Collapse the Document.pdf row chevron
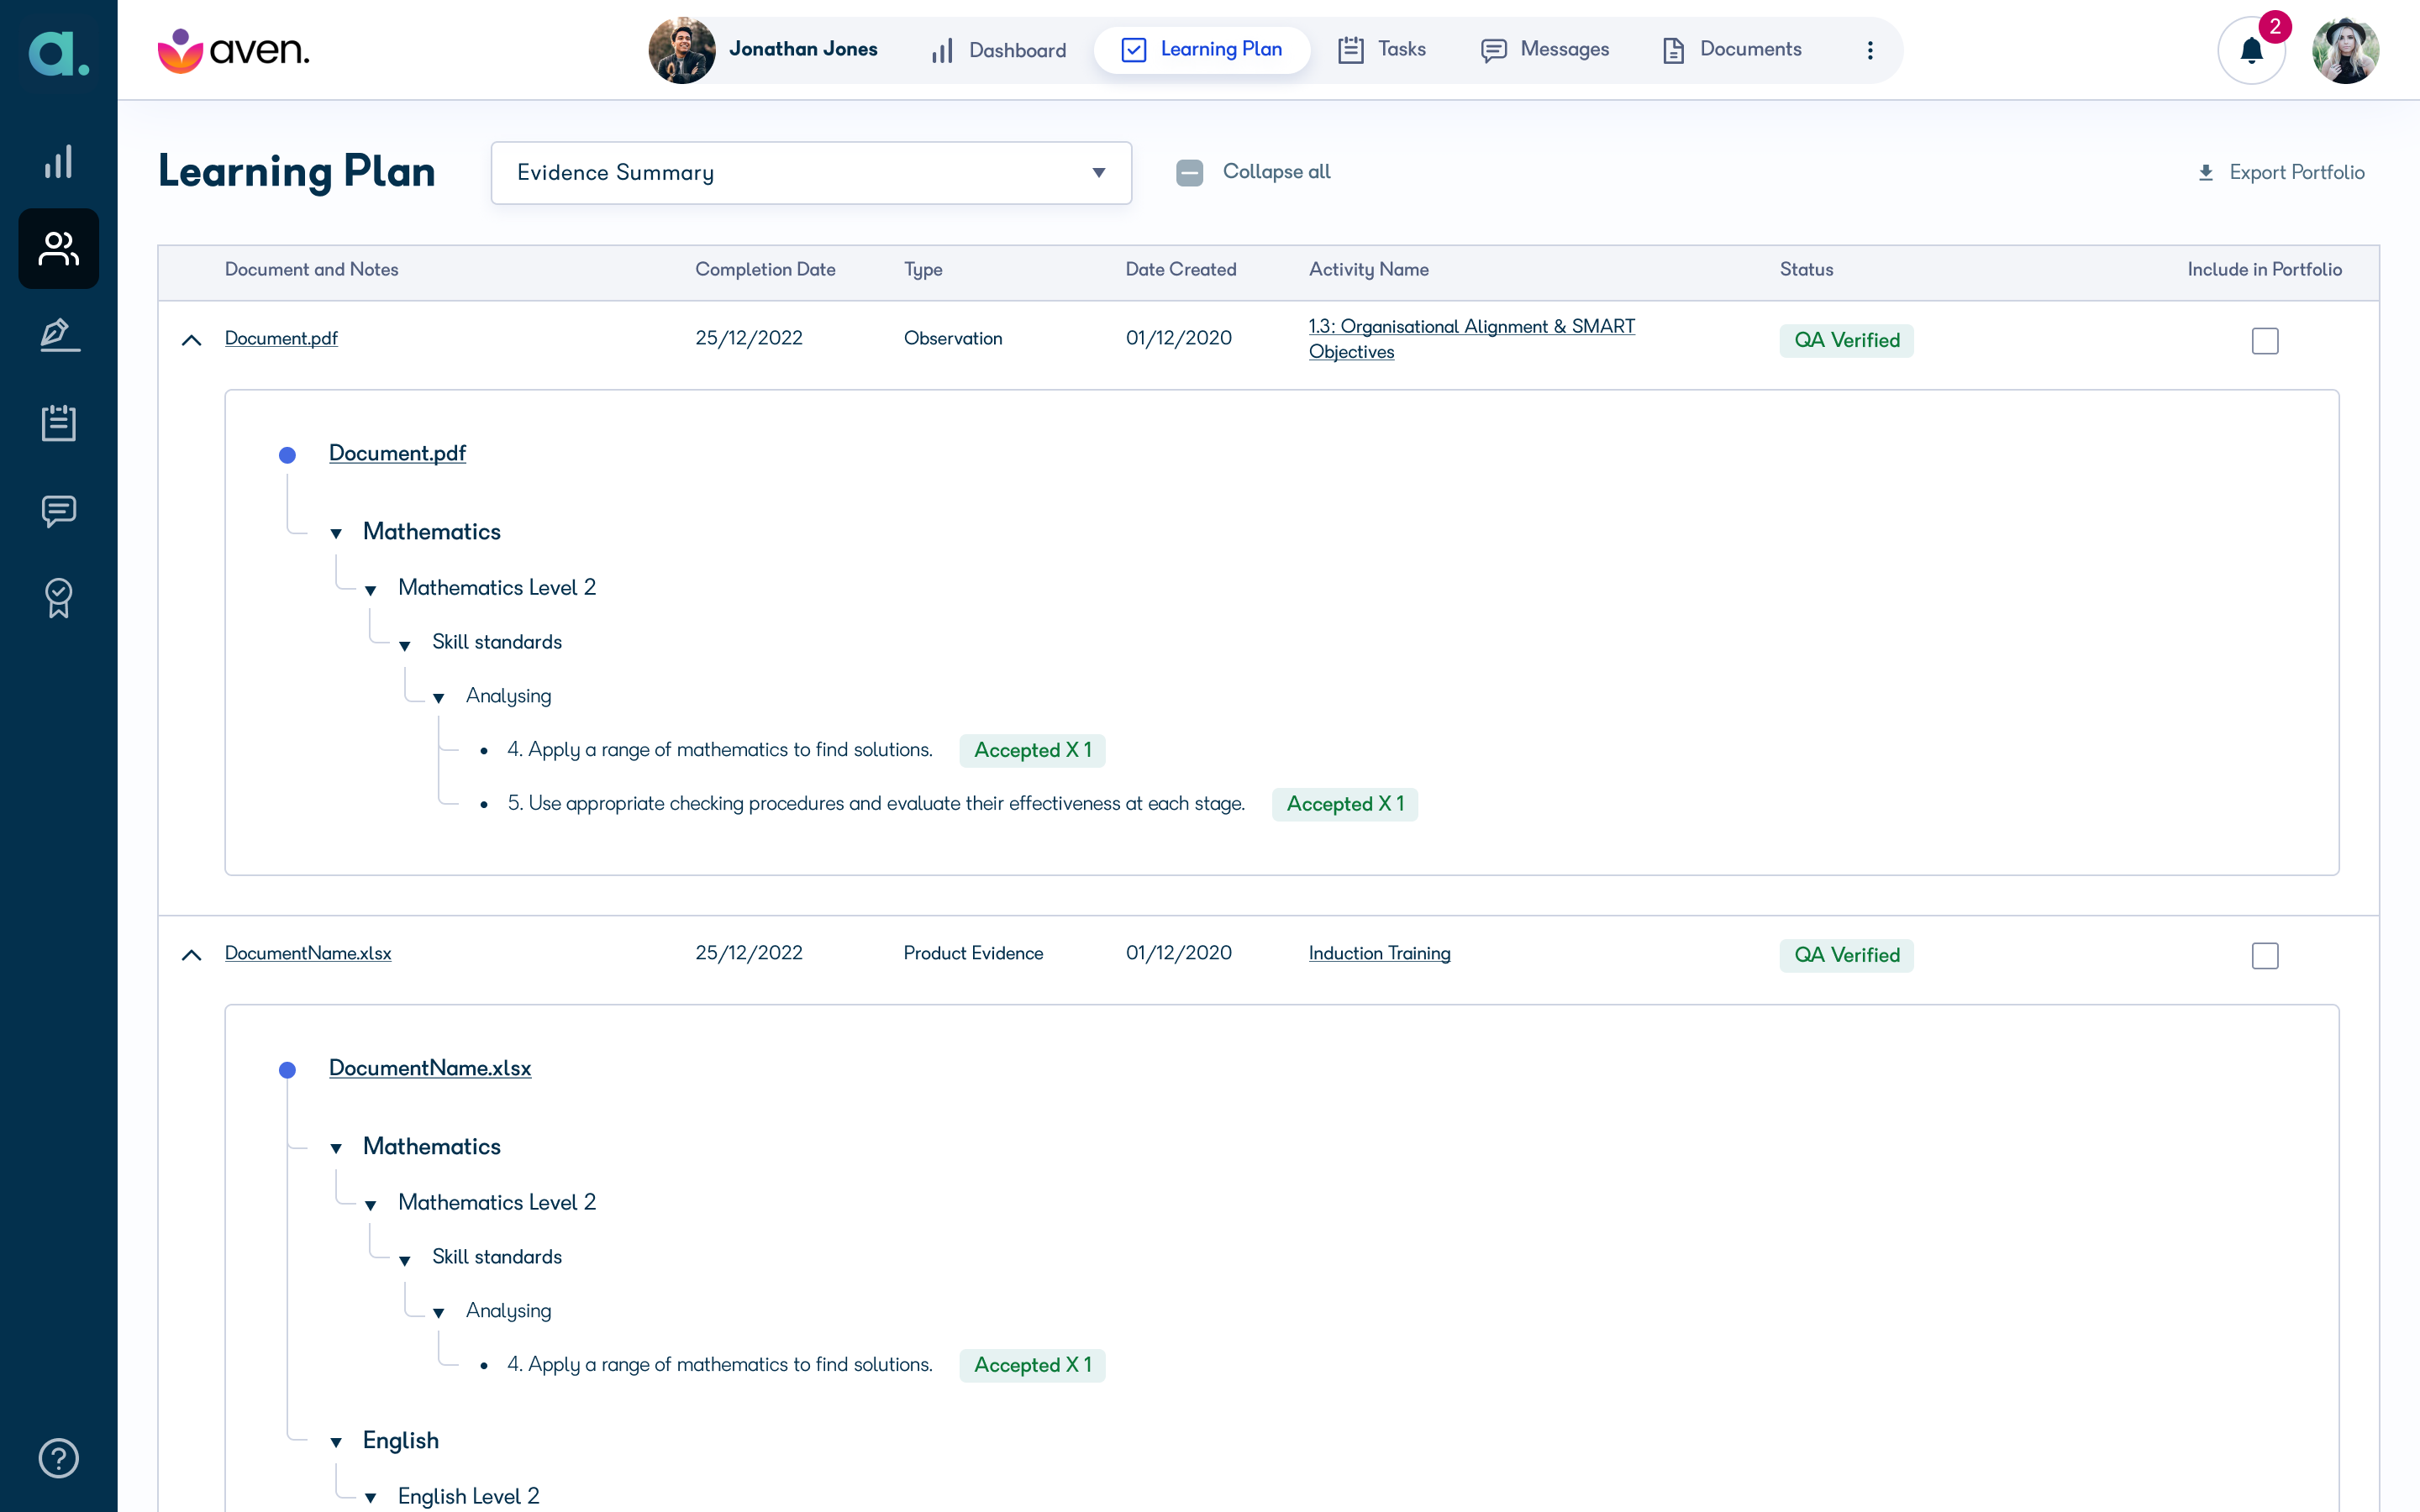Screen dimensions: 2420x1512 tap(192, 341)
